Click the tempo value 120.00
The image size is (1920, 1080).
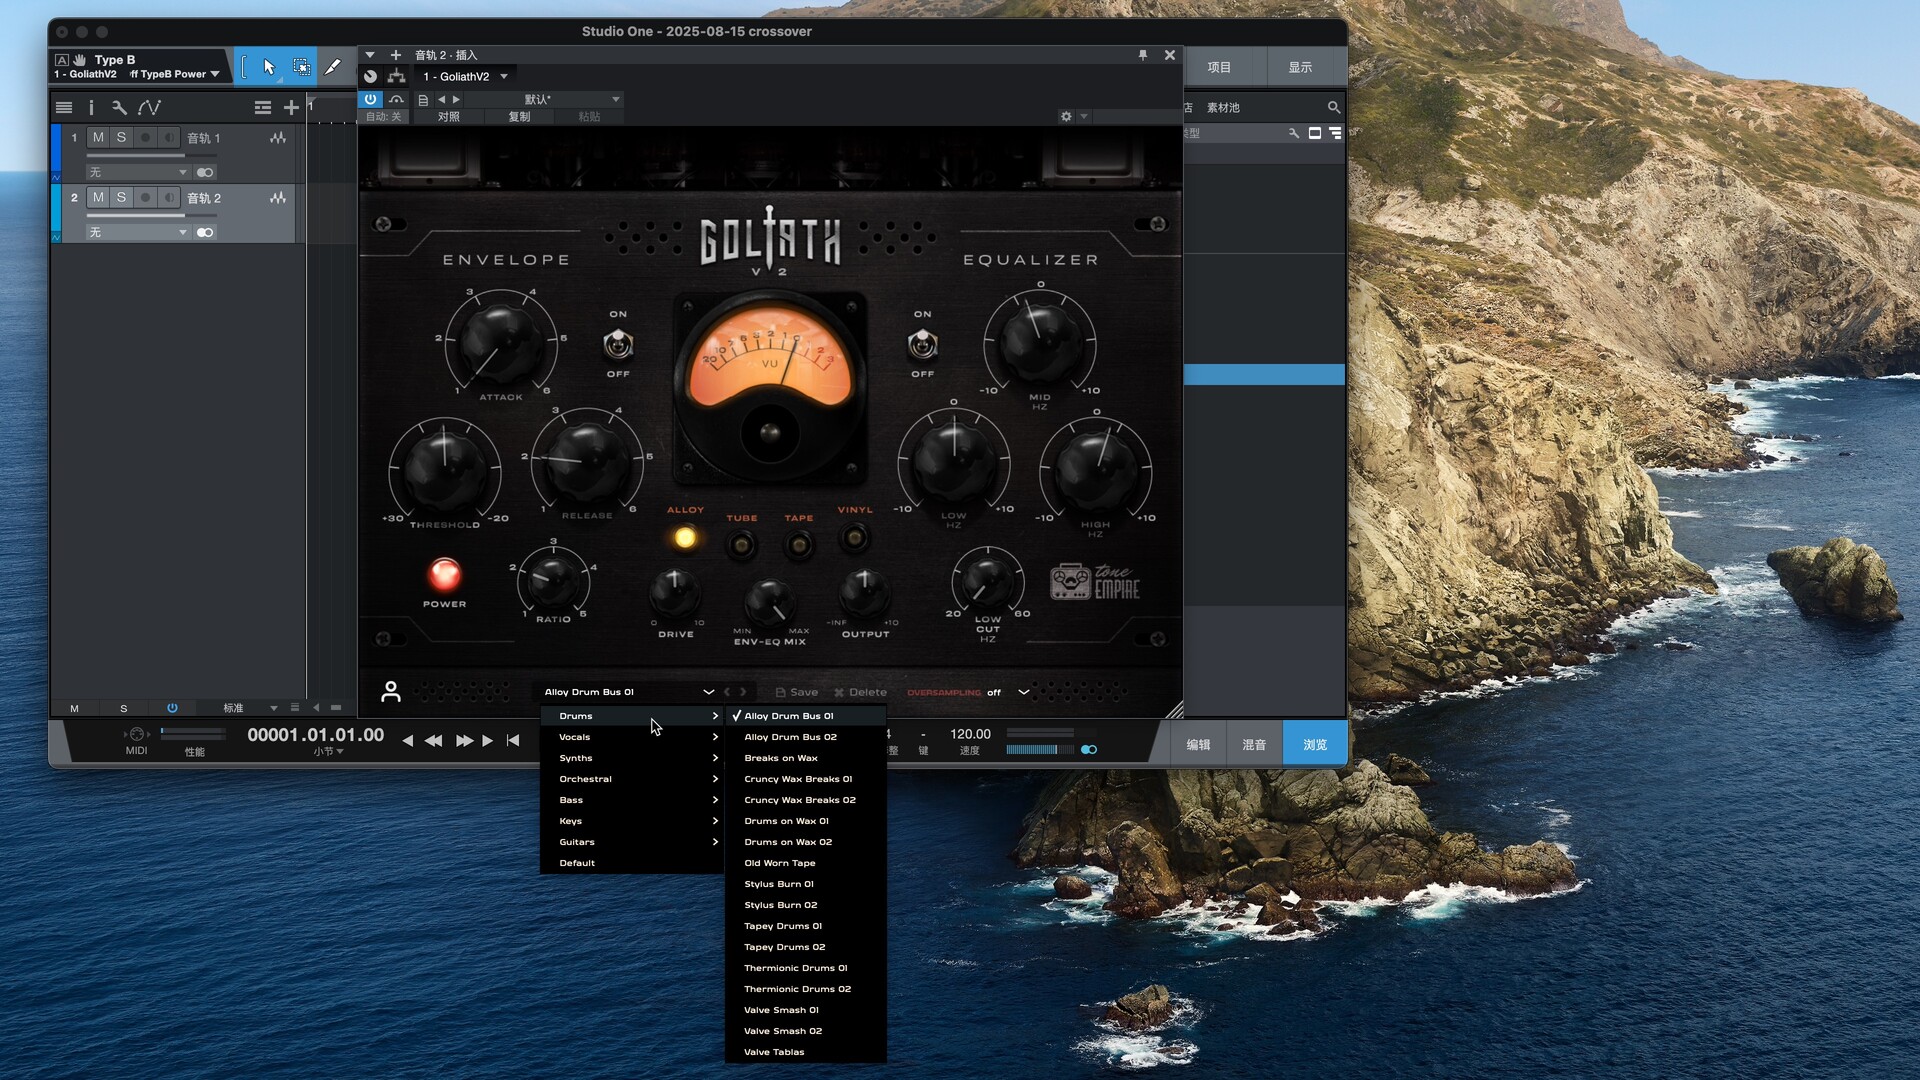970,734
